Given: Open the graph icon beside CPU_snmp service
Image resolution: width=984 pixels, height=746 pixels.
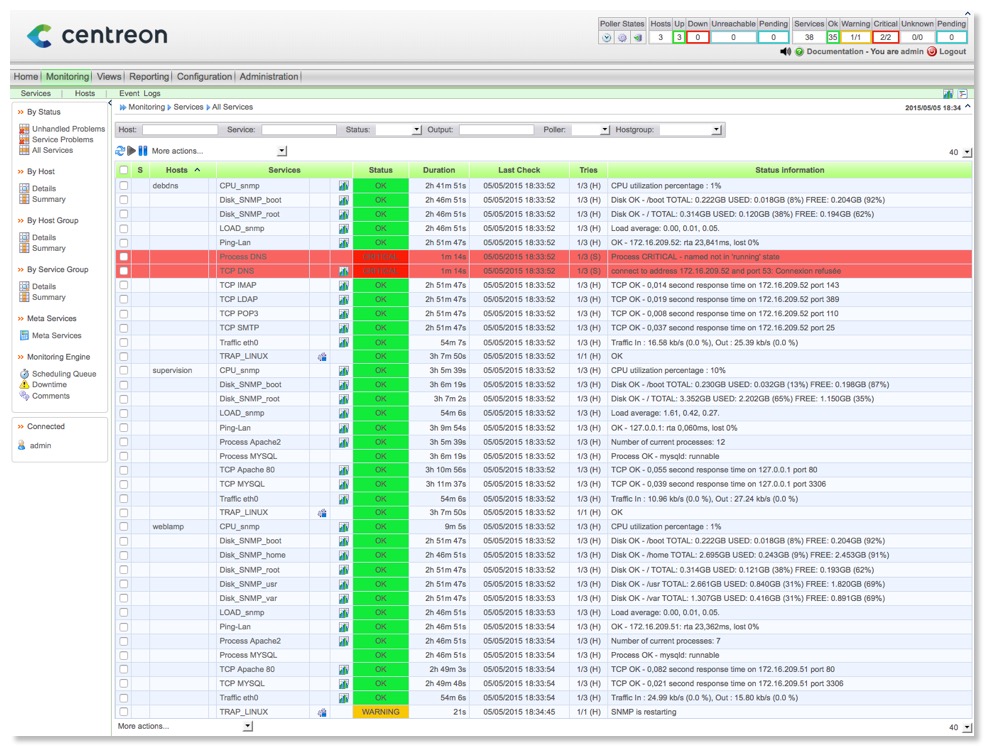Looking at the screenshot, I should tap(342, 186).
